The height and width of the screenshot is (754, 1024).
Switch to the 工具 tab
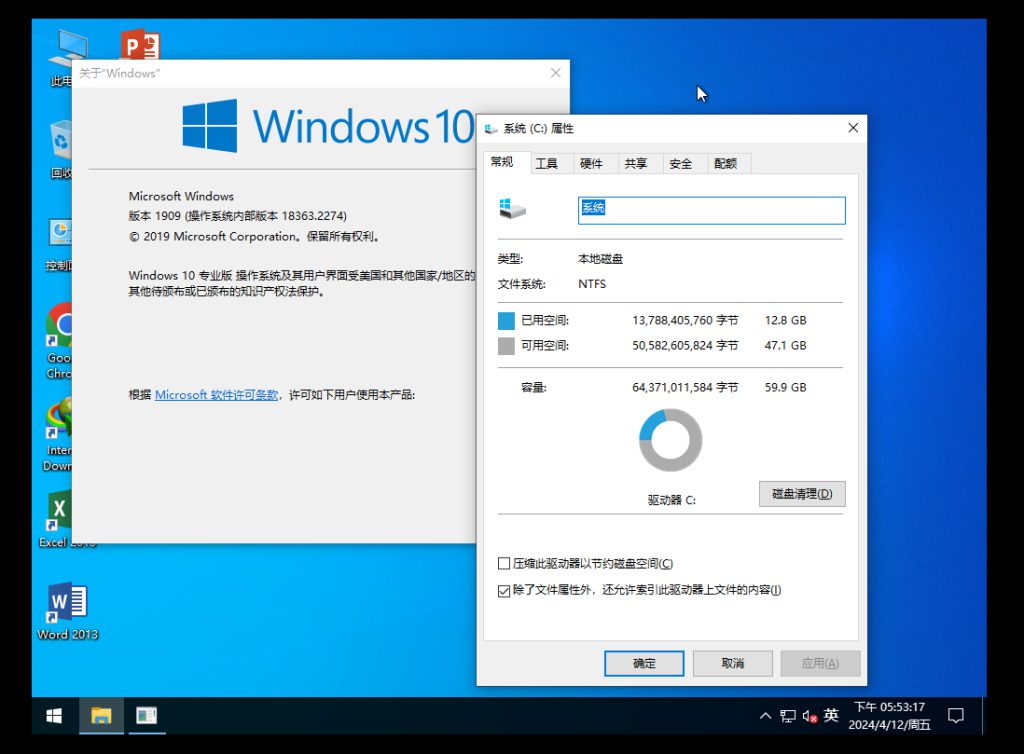pyautogui.click(x=546, y=164)
